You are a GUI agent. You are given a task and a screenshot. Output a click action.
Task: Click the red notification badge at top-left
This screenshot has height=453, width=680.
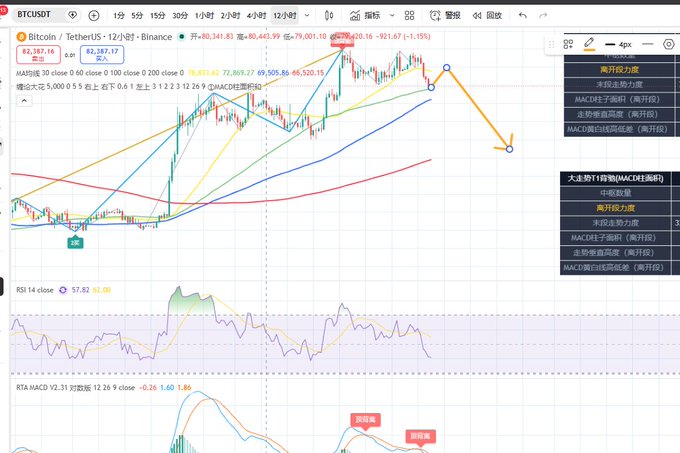click(3, 10)
